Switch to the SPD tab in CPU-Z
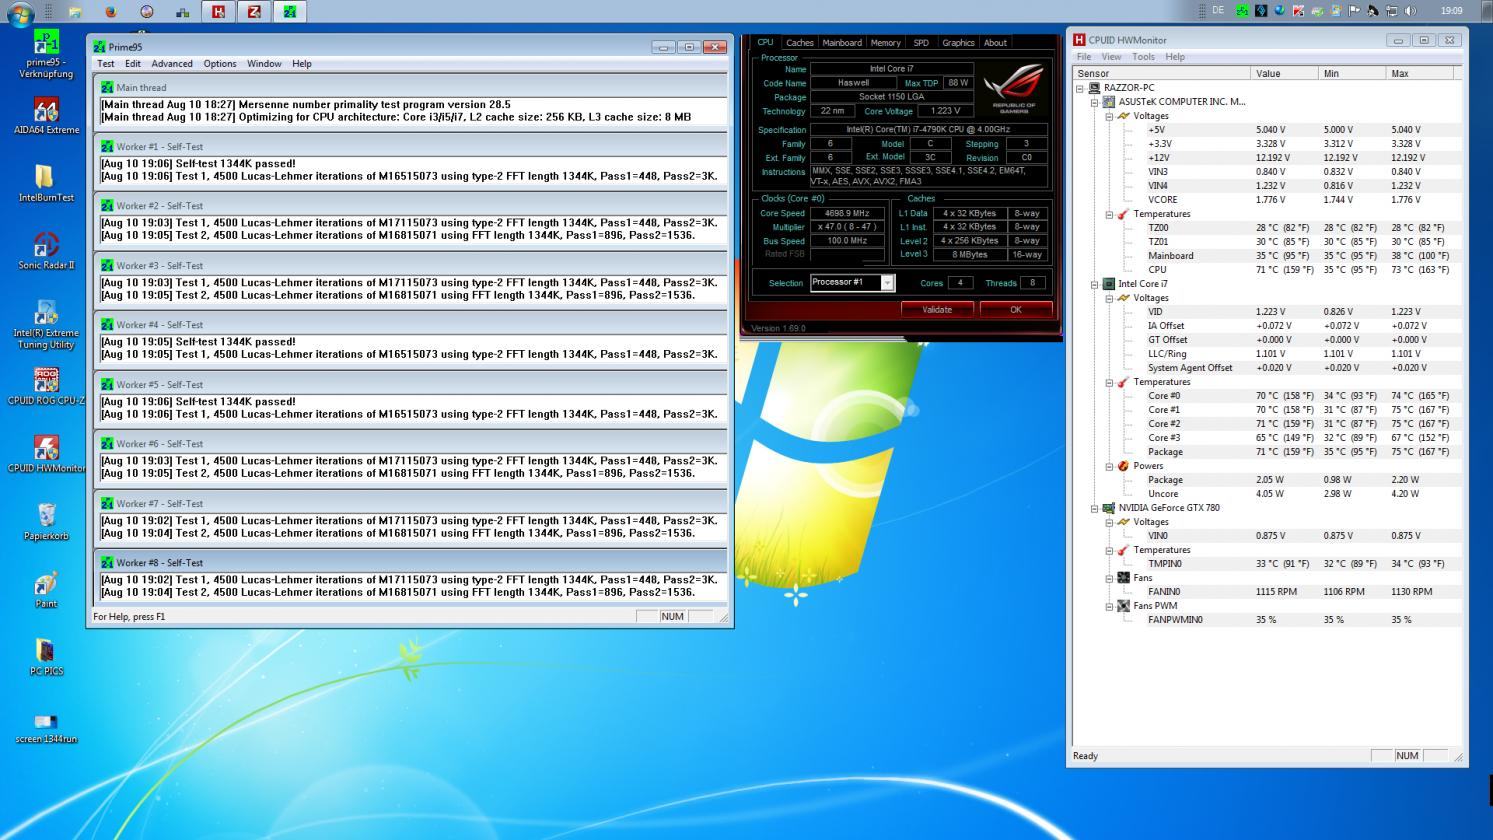1493x840 pixels. tap(920, 43)
